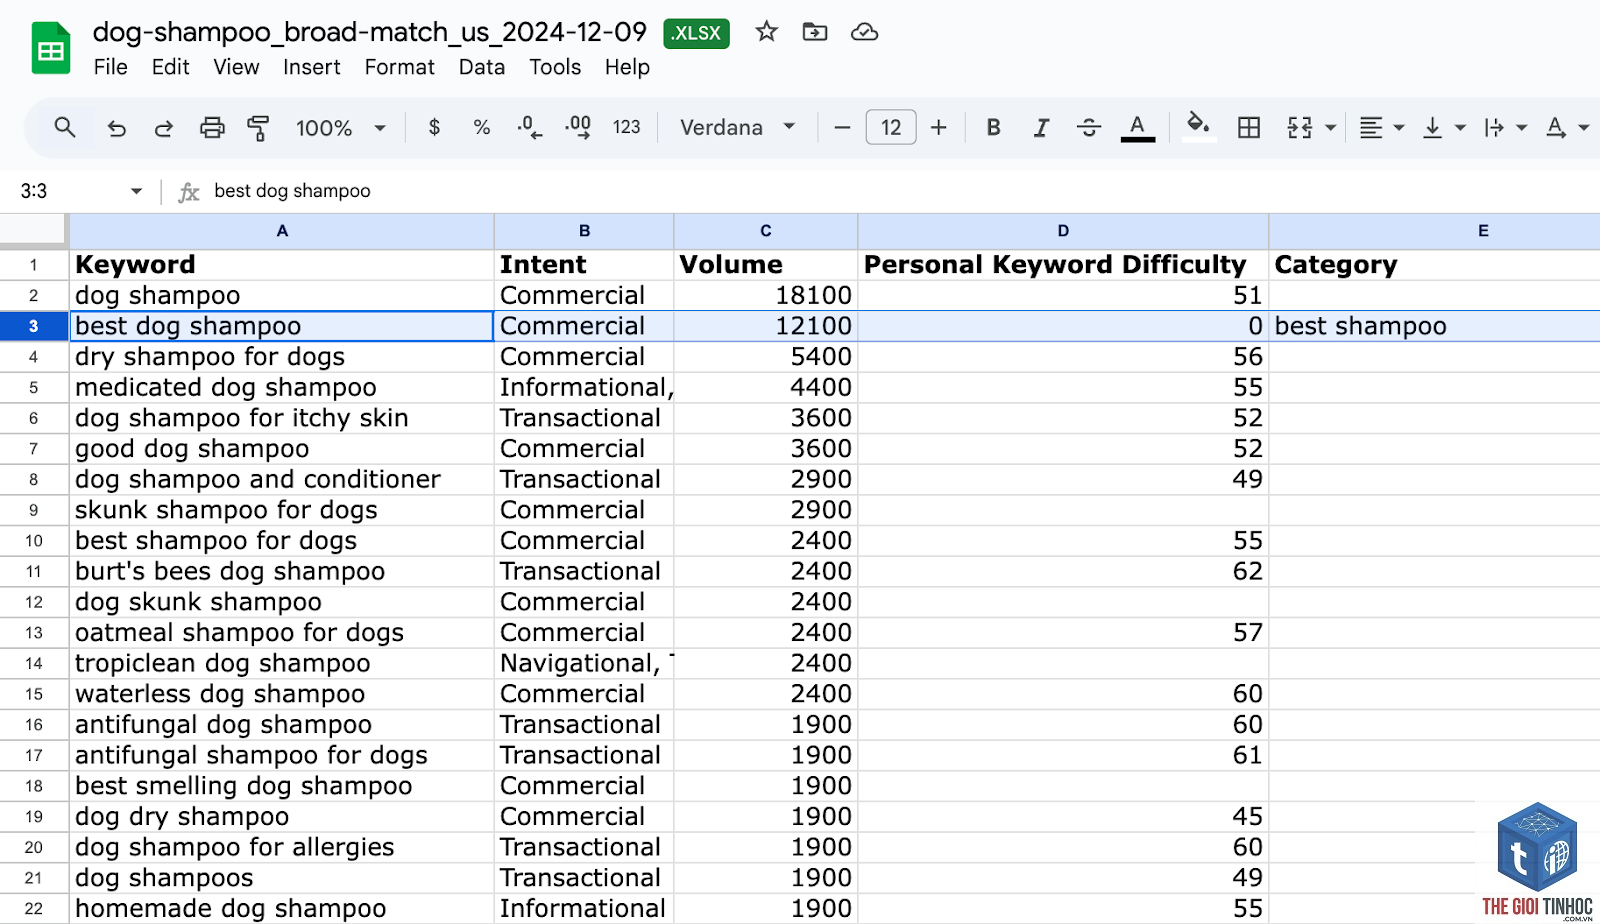This screenshot has height=924, width=1600.
Task: Select cell 'dry shampoo for dogs'
Action: click(282, 357)
